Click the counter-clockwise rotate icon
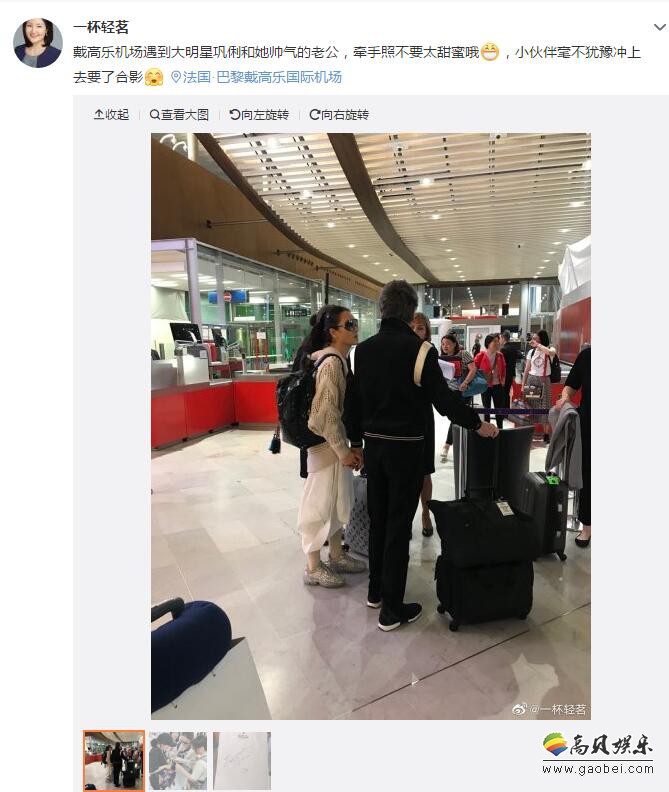Image resolution: width=669 pixels, height=792 pixels. tap(234, 115)
